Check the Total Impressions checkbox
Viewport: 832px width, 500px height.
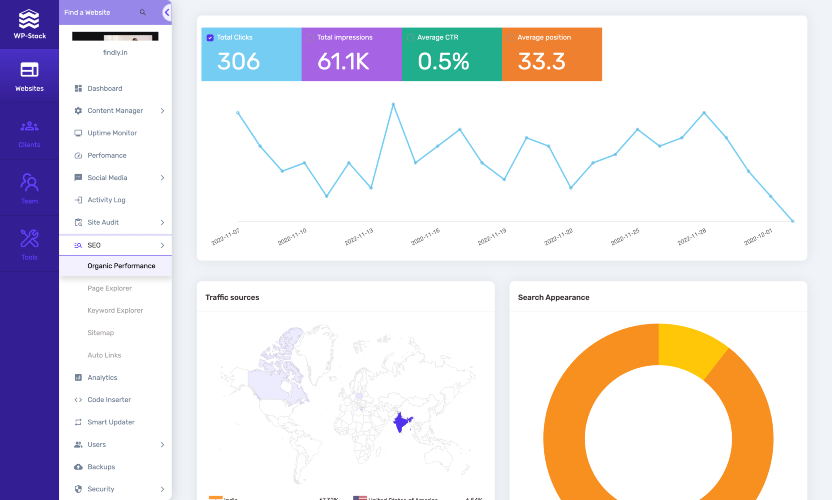[310, 38]
